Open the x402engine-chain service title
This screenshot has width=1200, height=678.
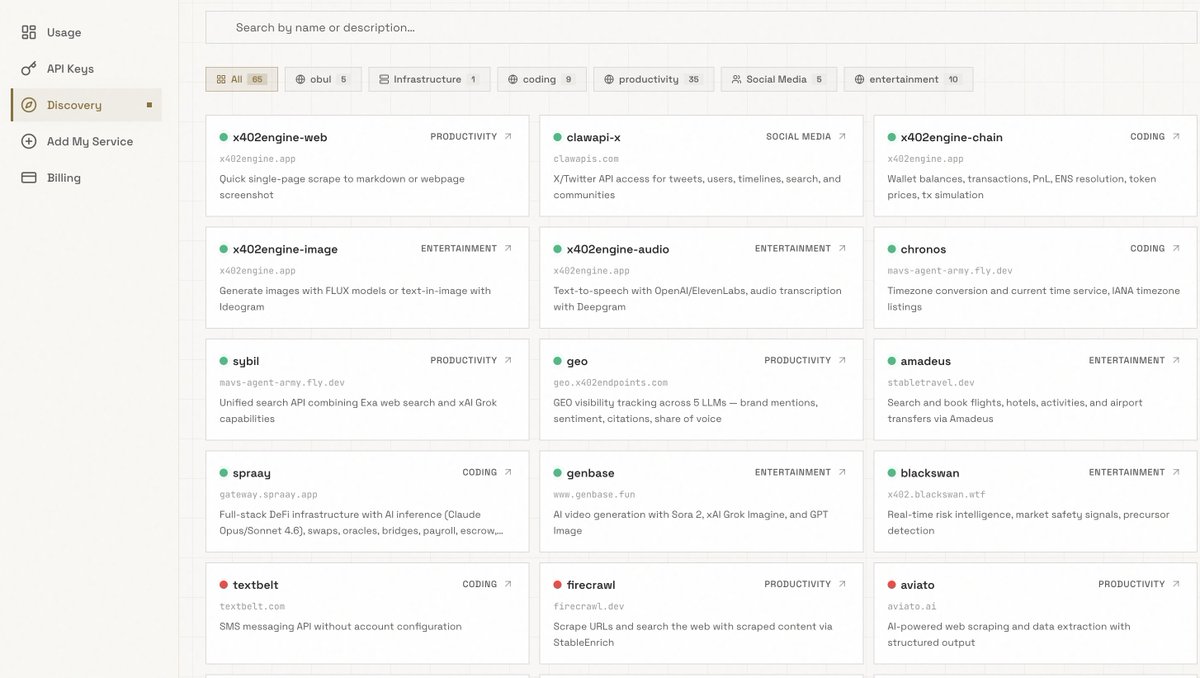(952, 137)
